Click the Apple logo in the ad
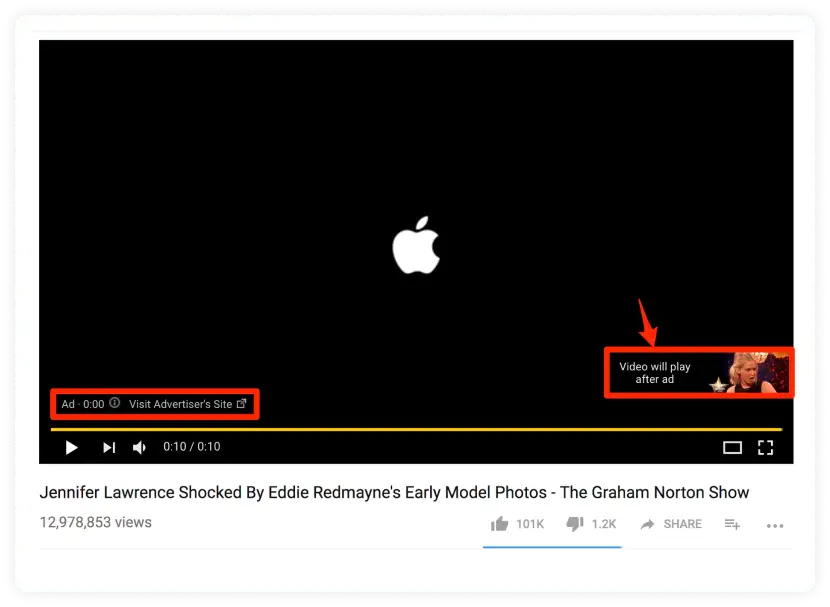 (416, 245)
